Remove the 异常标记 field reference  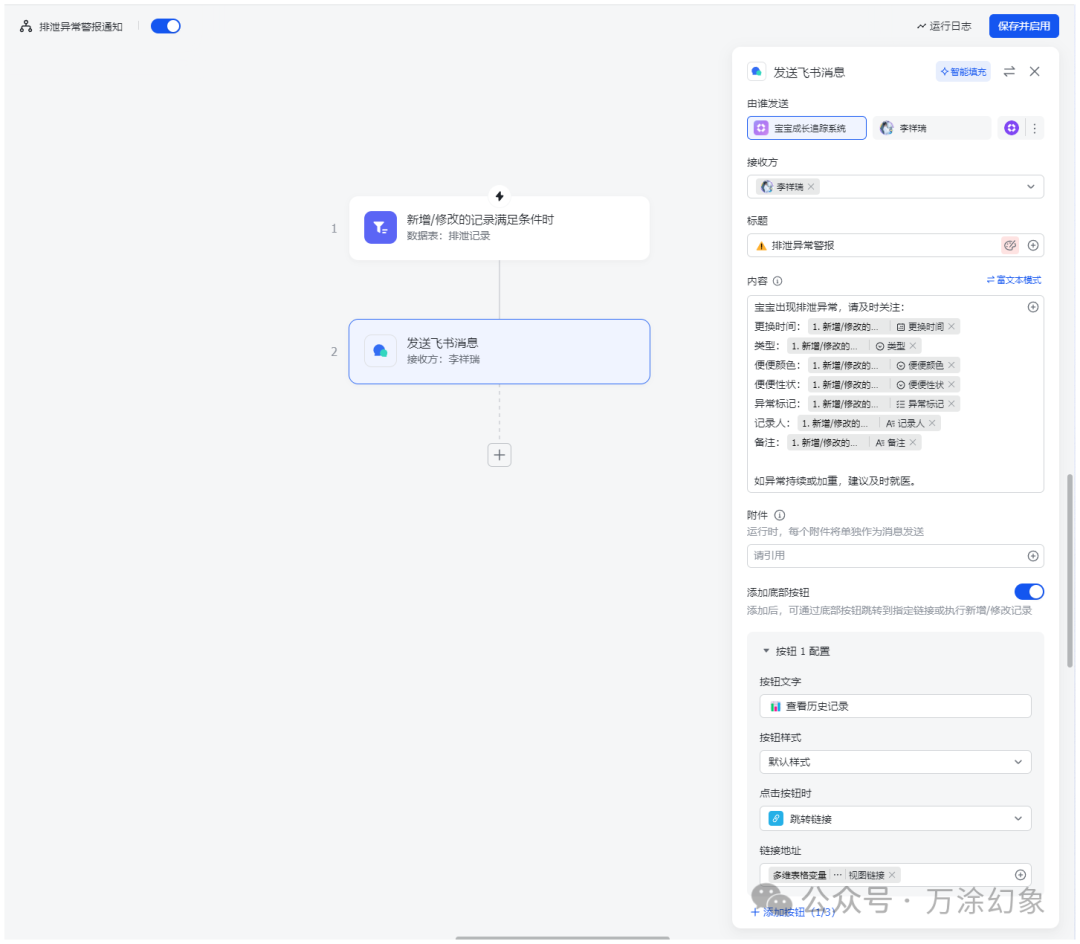coord(951,403)
